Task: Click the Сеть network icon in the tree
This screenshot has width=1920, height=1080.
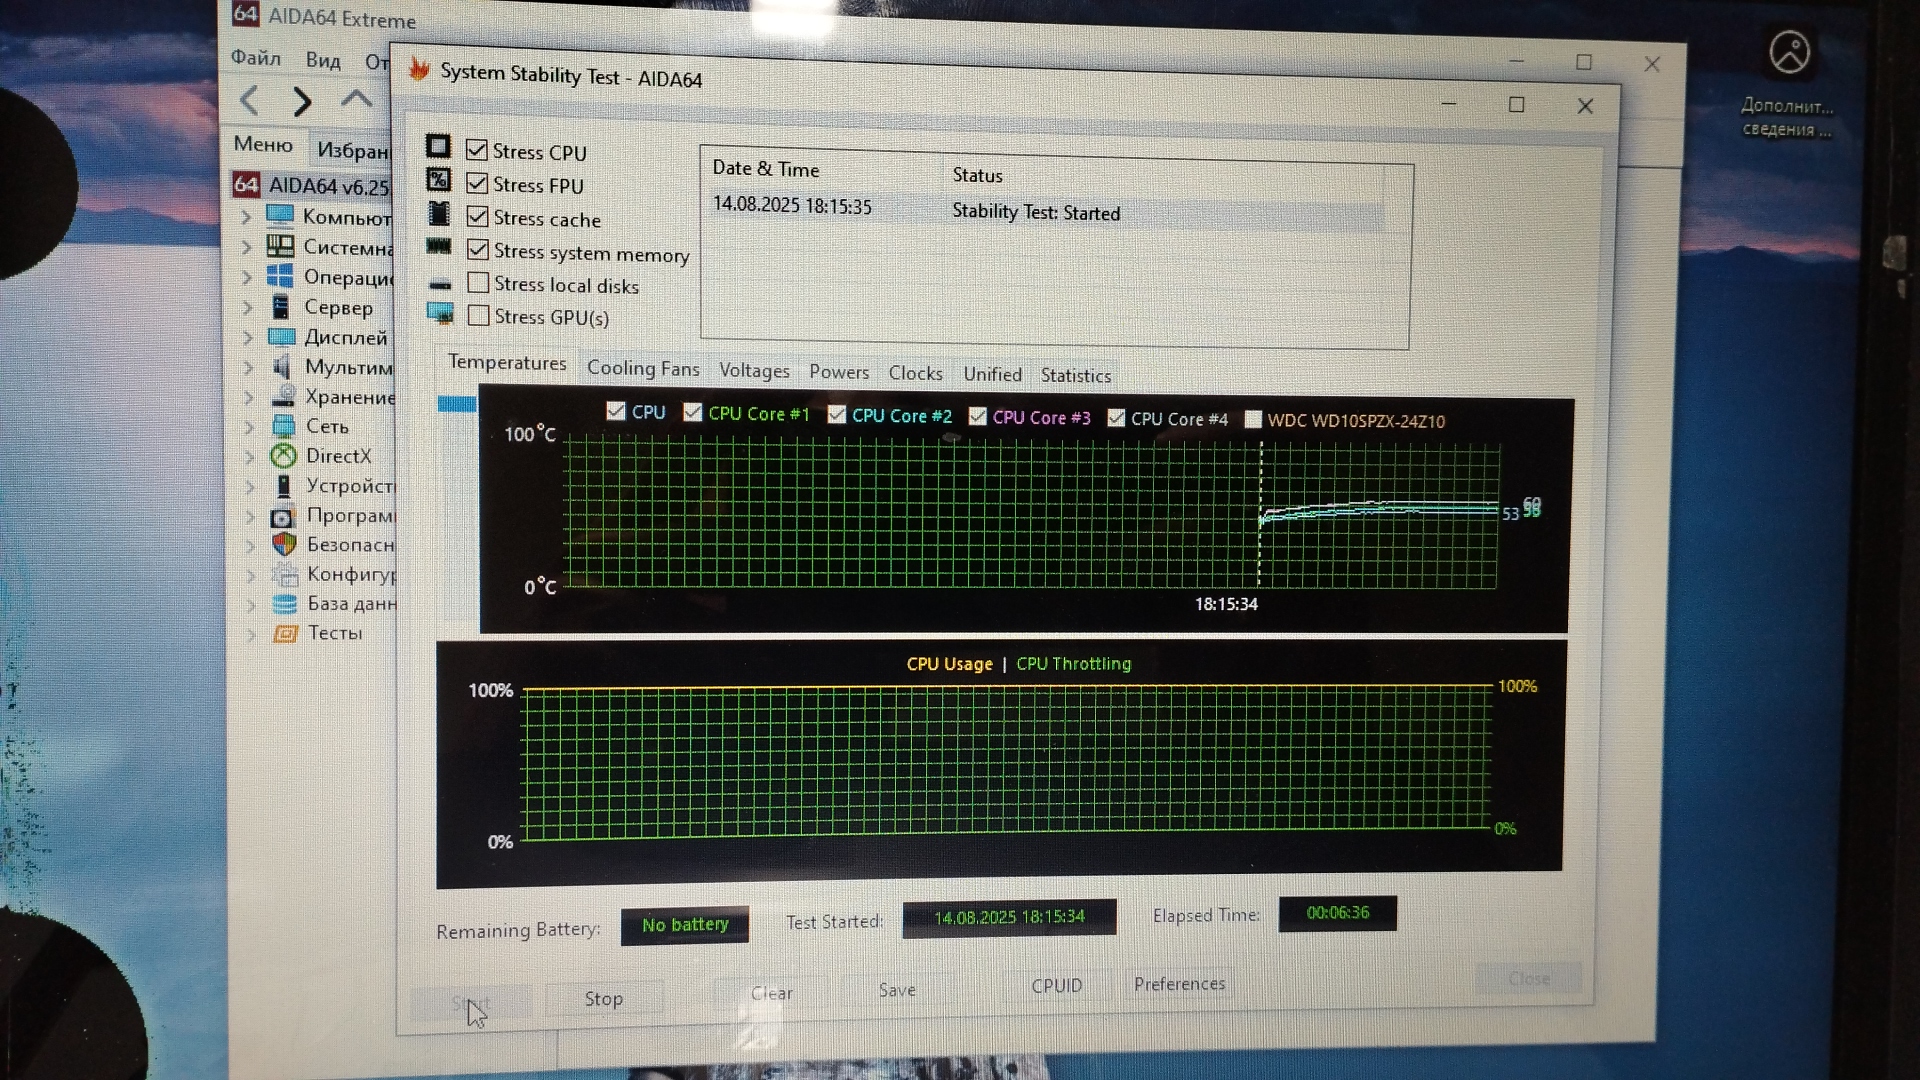Action: 284,426
